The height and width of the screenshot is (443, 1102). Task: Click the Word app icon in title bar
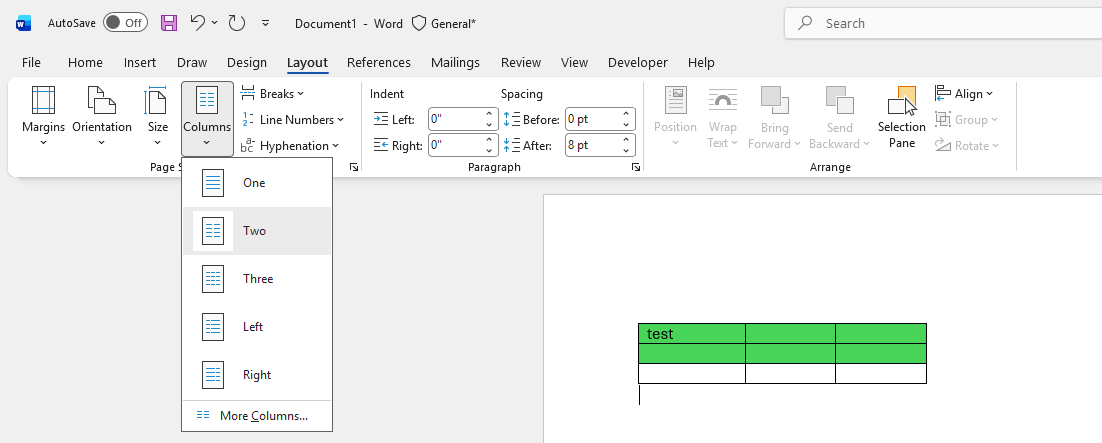pos(23,23)
